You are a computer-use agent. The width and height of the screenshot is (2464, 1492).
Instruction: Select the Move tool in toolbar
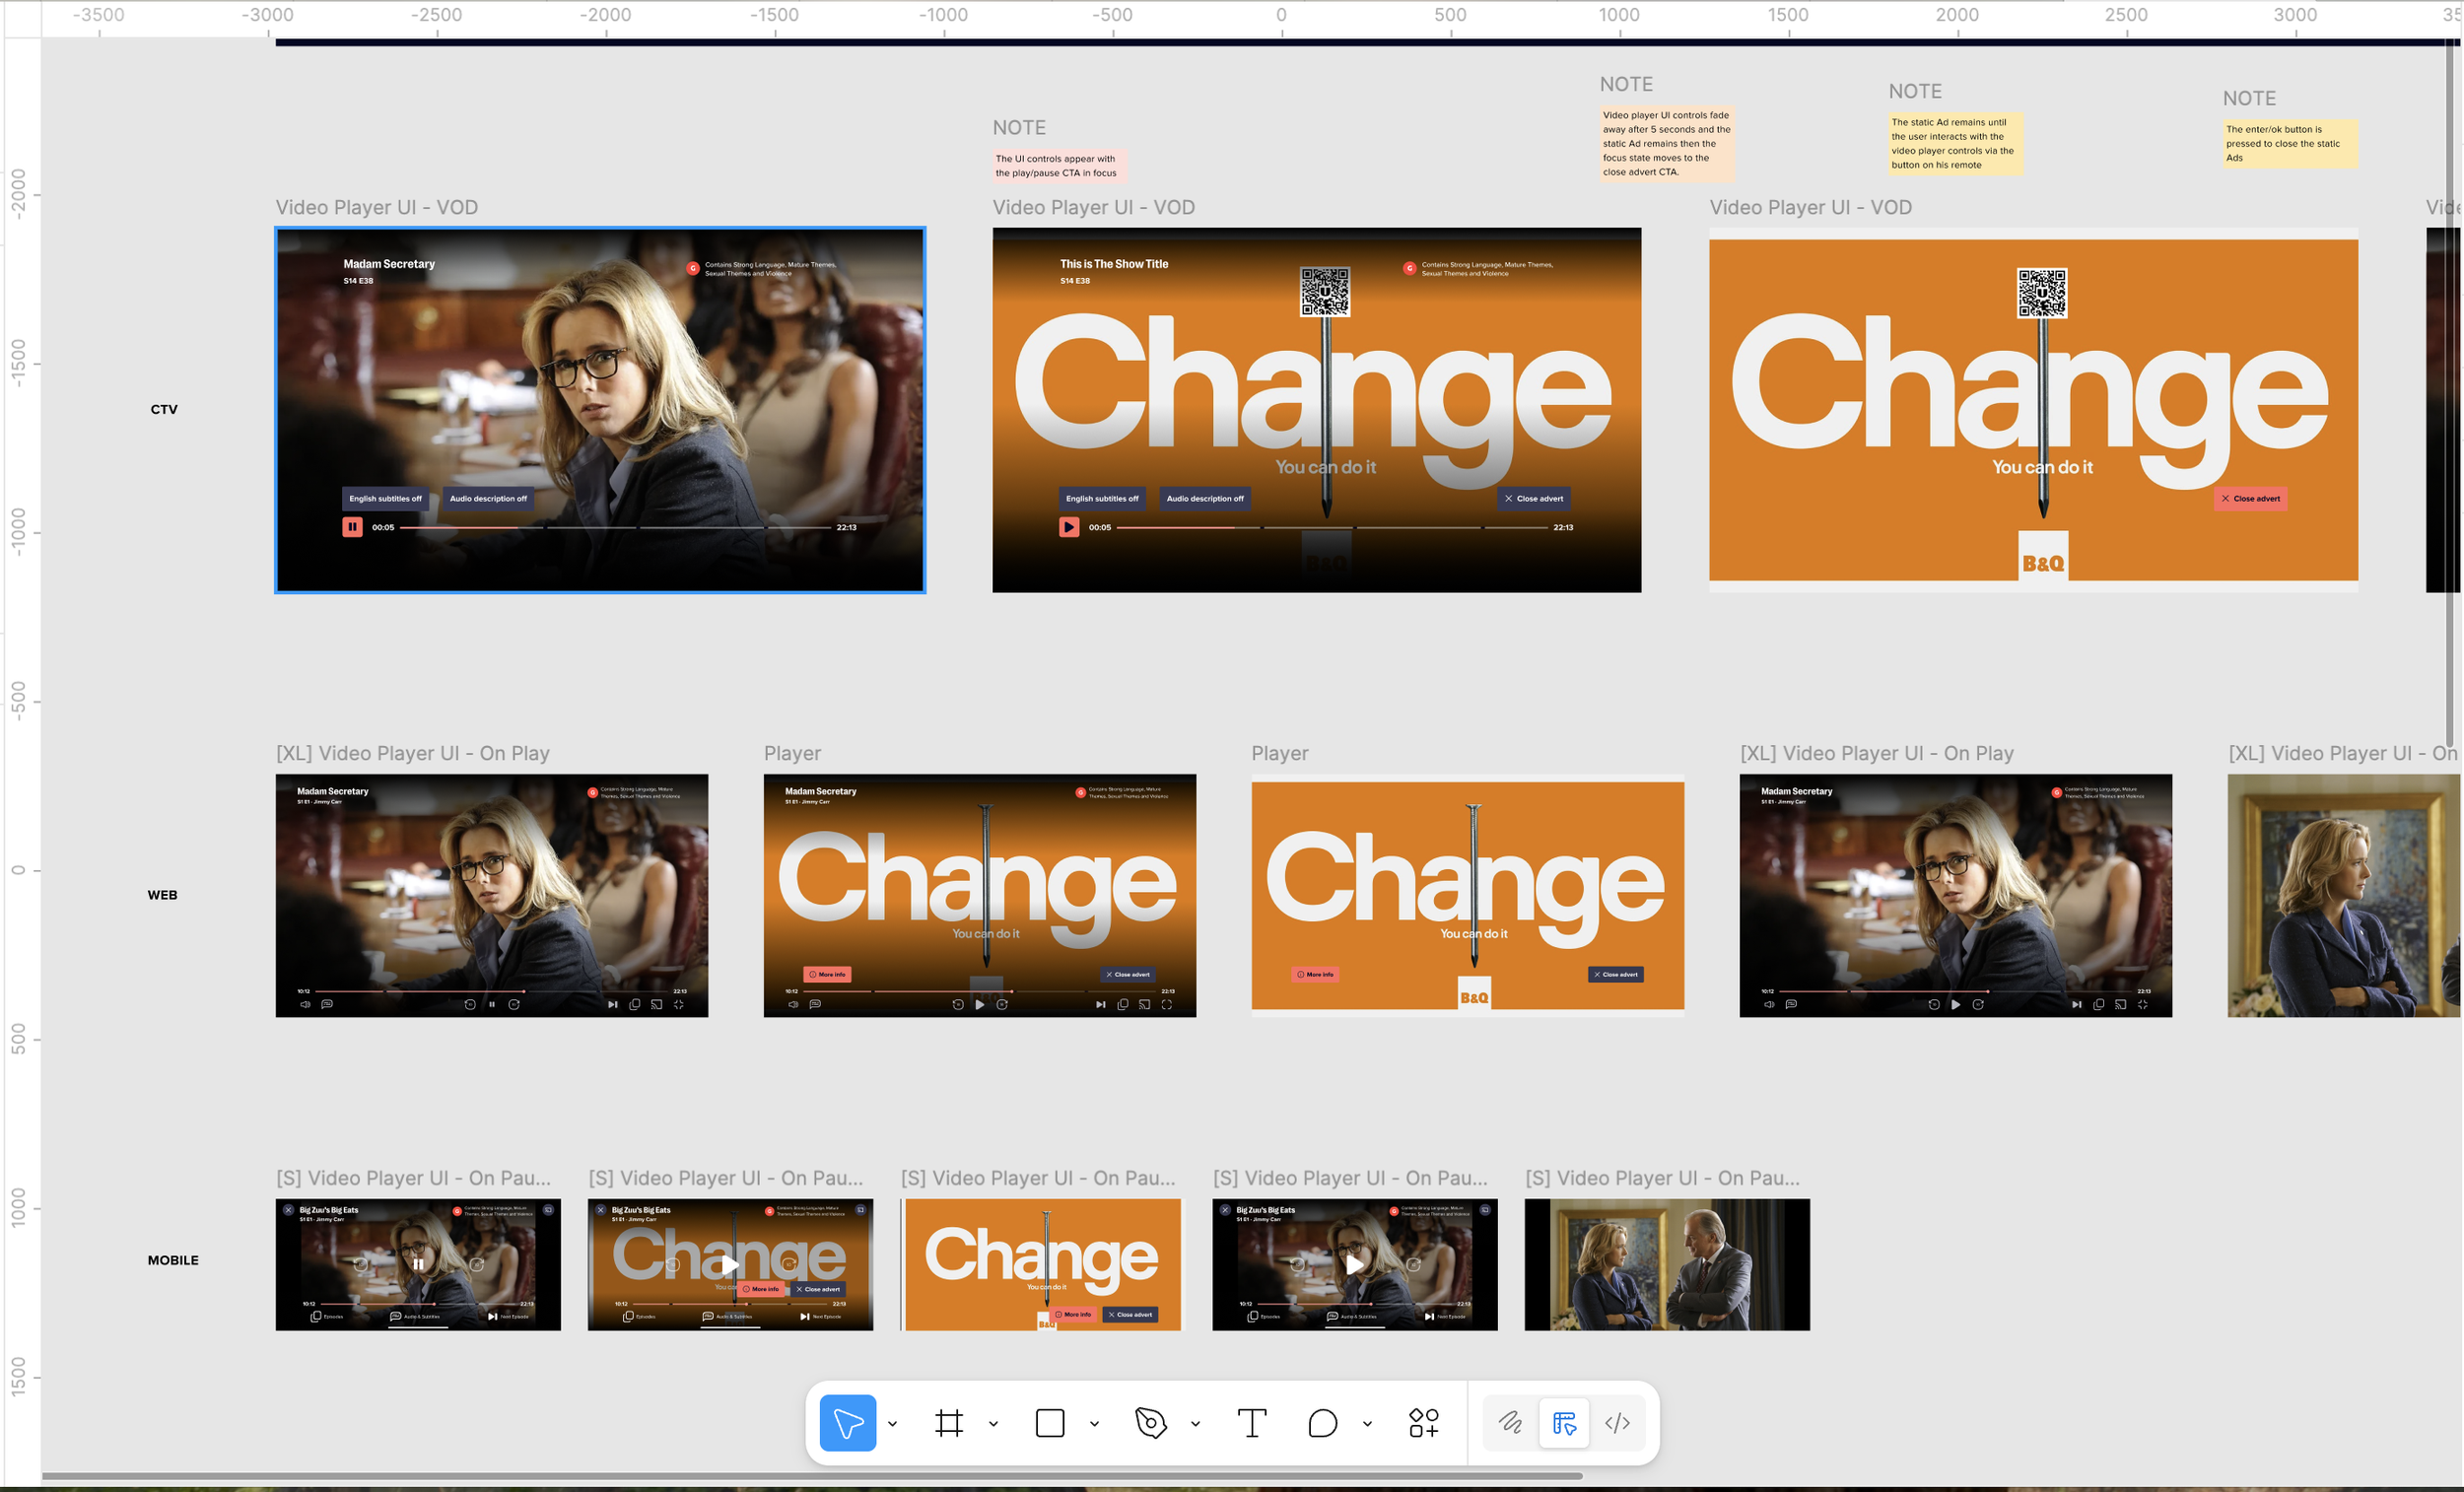(x=847, y=1422)
